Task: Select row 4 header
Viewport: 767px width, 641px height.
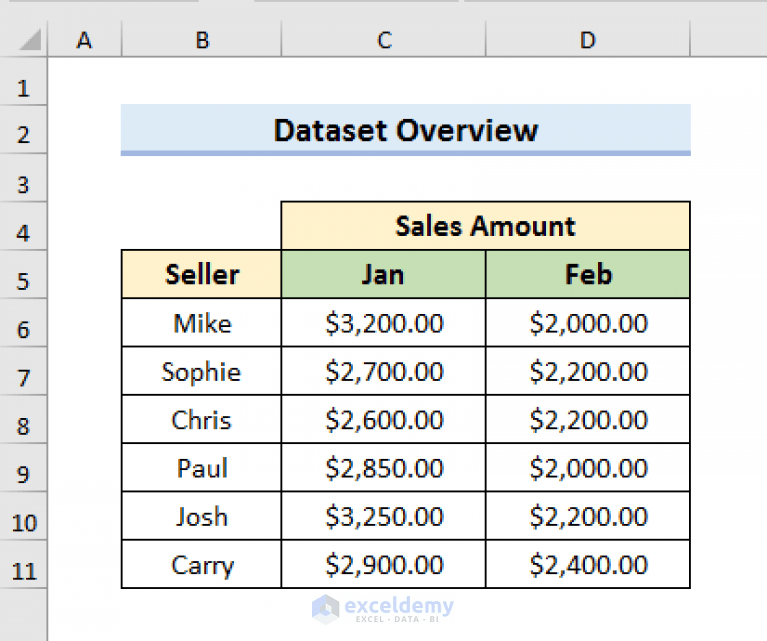Action: 23,227
